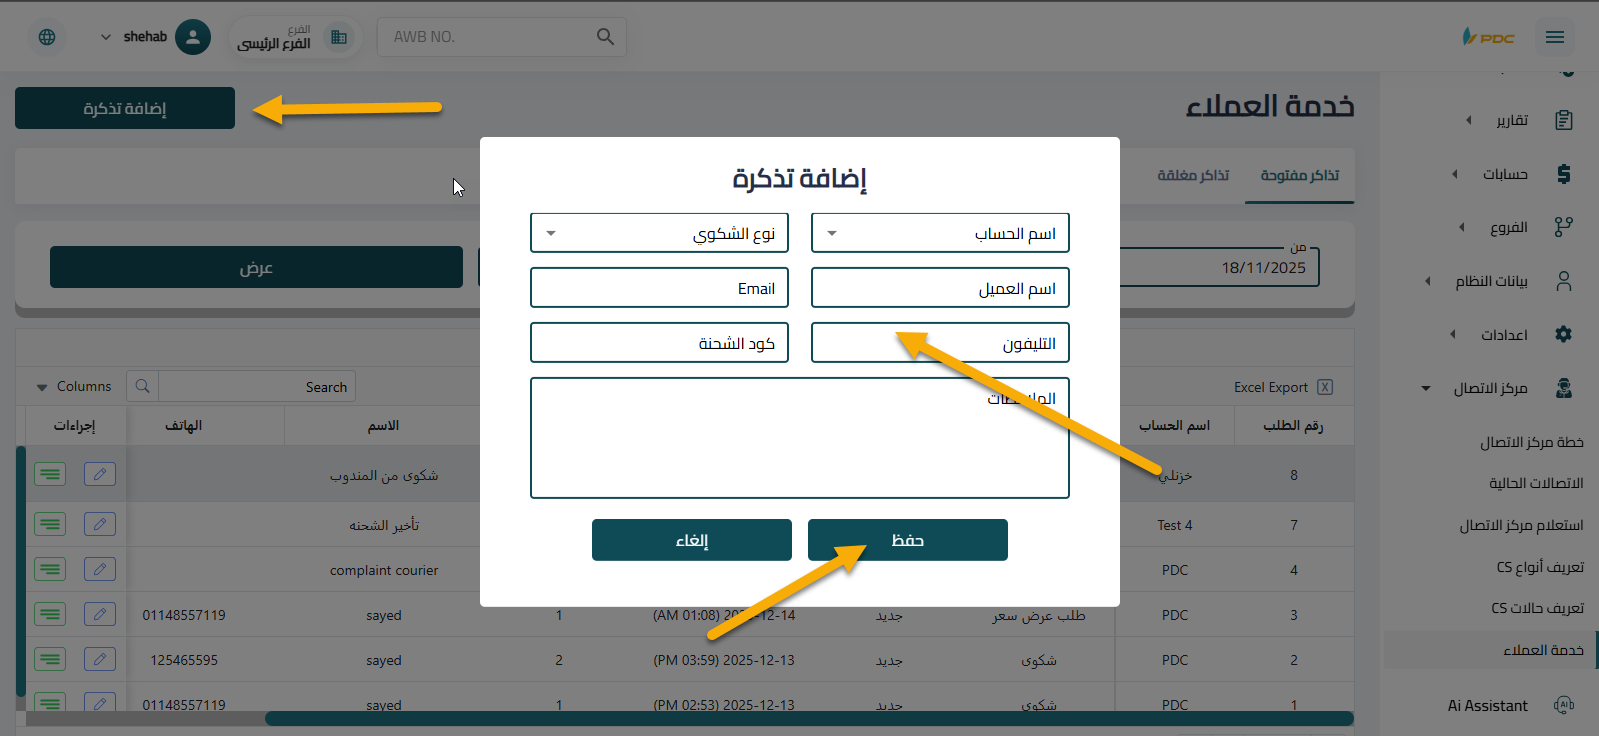Expand the حسابات sidebar menu
Screen dimensions: 1599x736
pyautogui.click(x=1455, y=174)
